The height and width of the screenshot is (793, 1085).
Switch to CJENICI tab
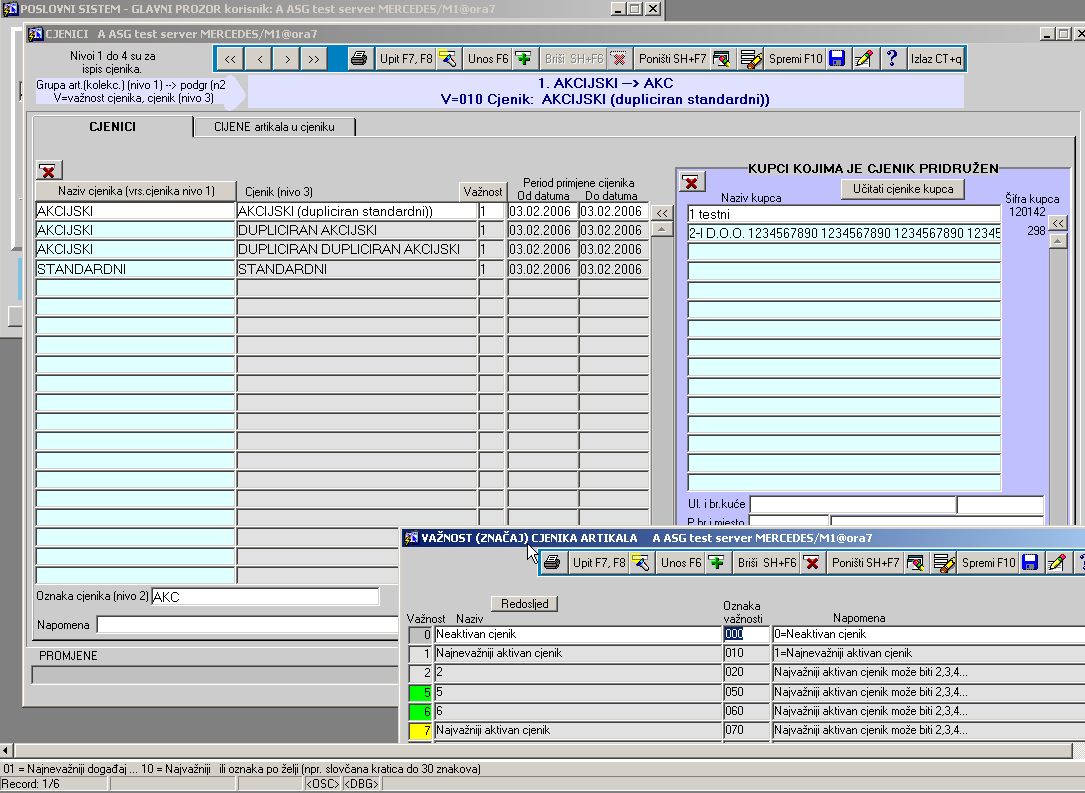pos(112,127)
